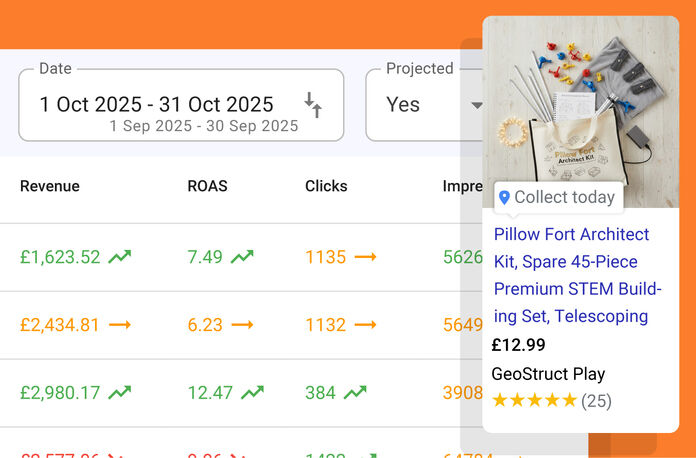Image resolution: width=696 pixels, height=458 pixels.
Task: Click flat arrow icon next to 1135 clicks
Action: pyautogui.click(x=365, y=257)
